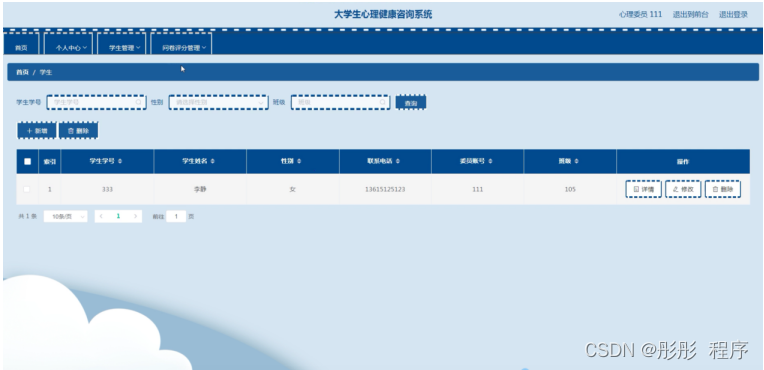Sort the table by 联系电话 column
This screenshot has width=764, height=370.
[x=398, y=161]
